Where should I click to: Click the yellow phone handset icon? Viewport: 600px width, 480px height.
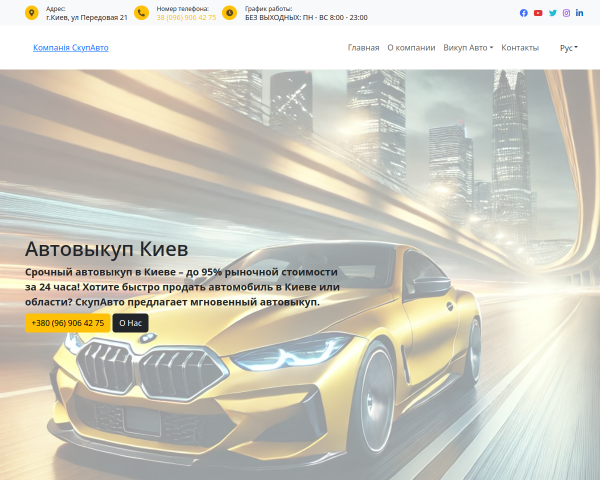point(141,13)
